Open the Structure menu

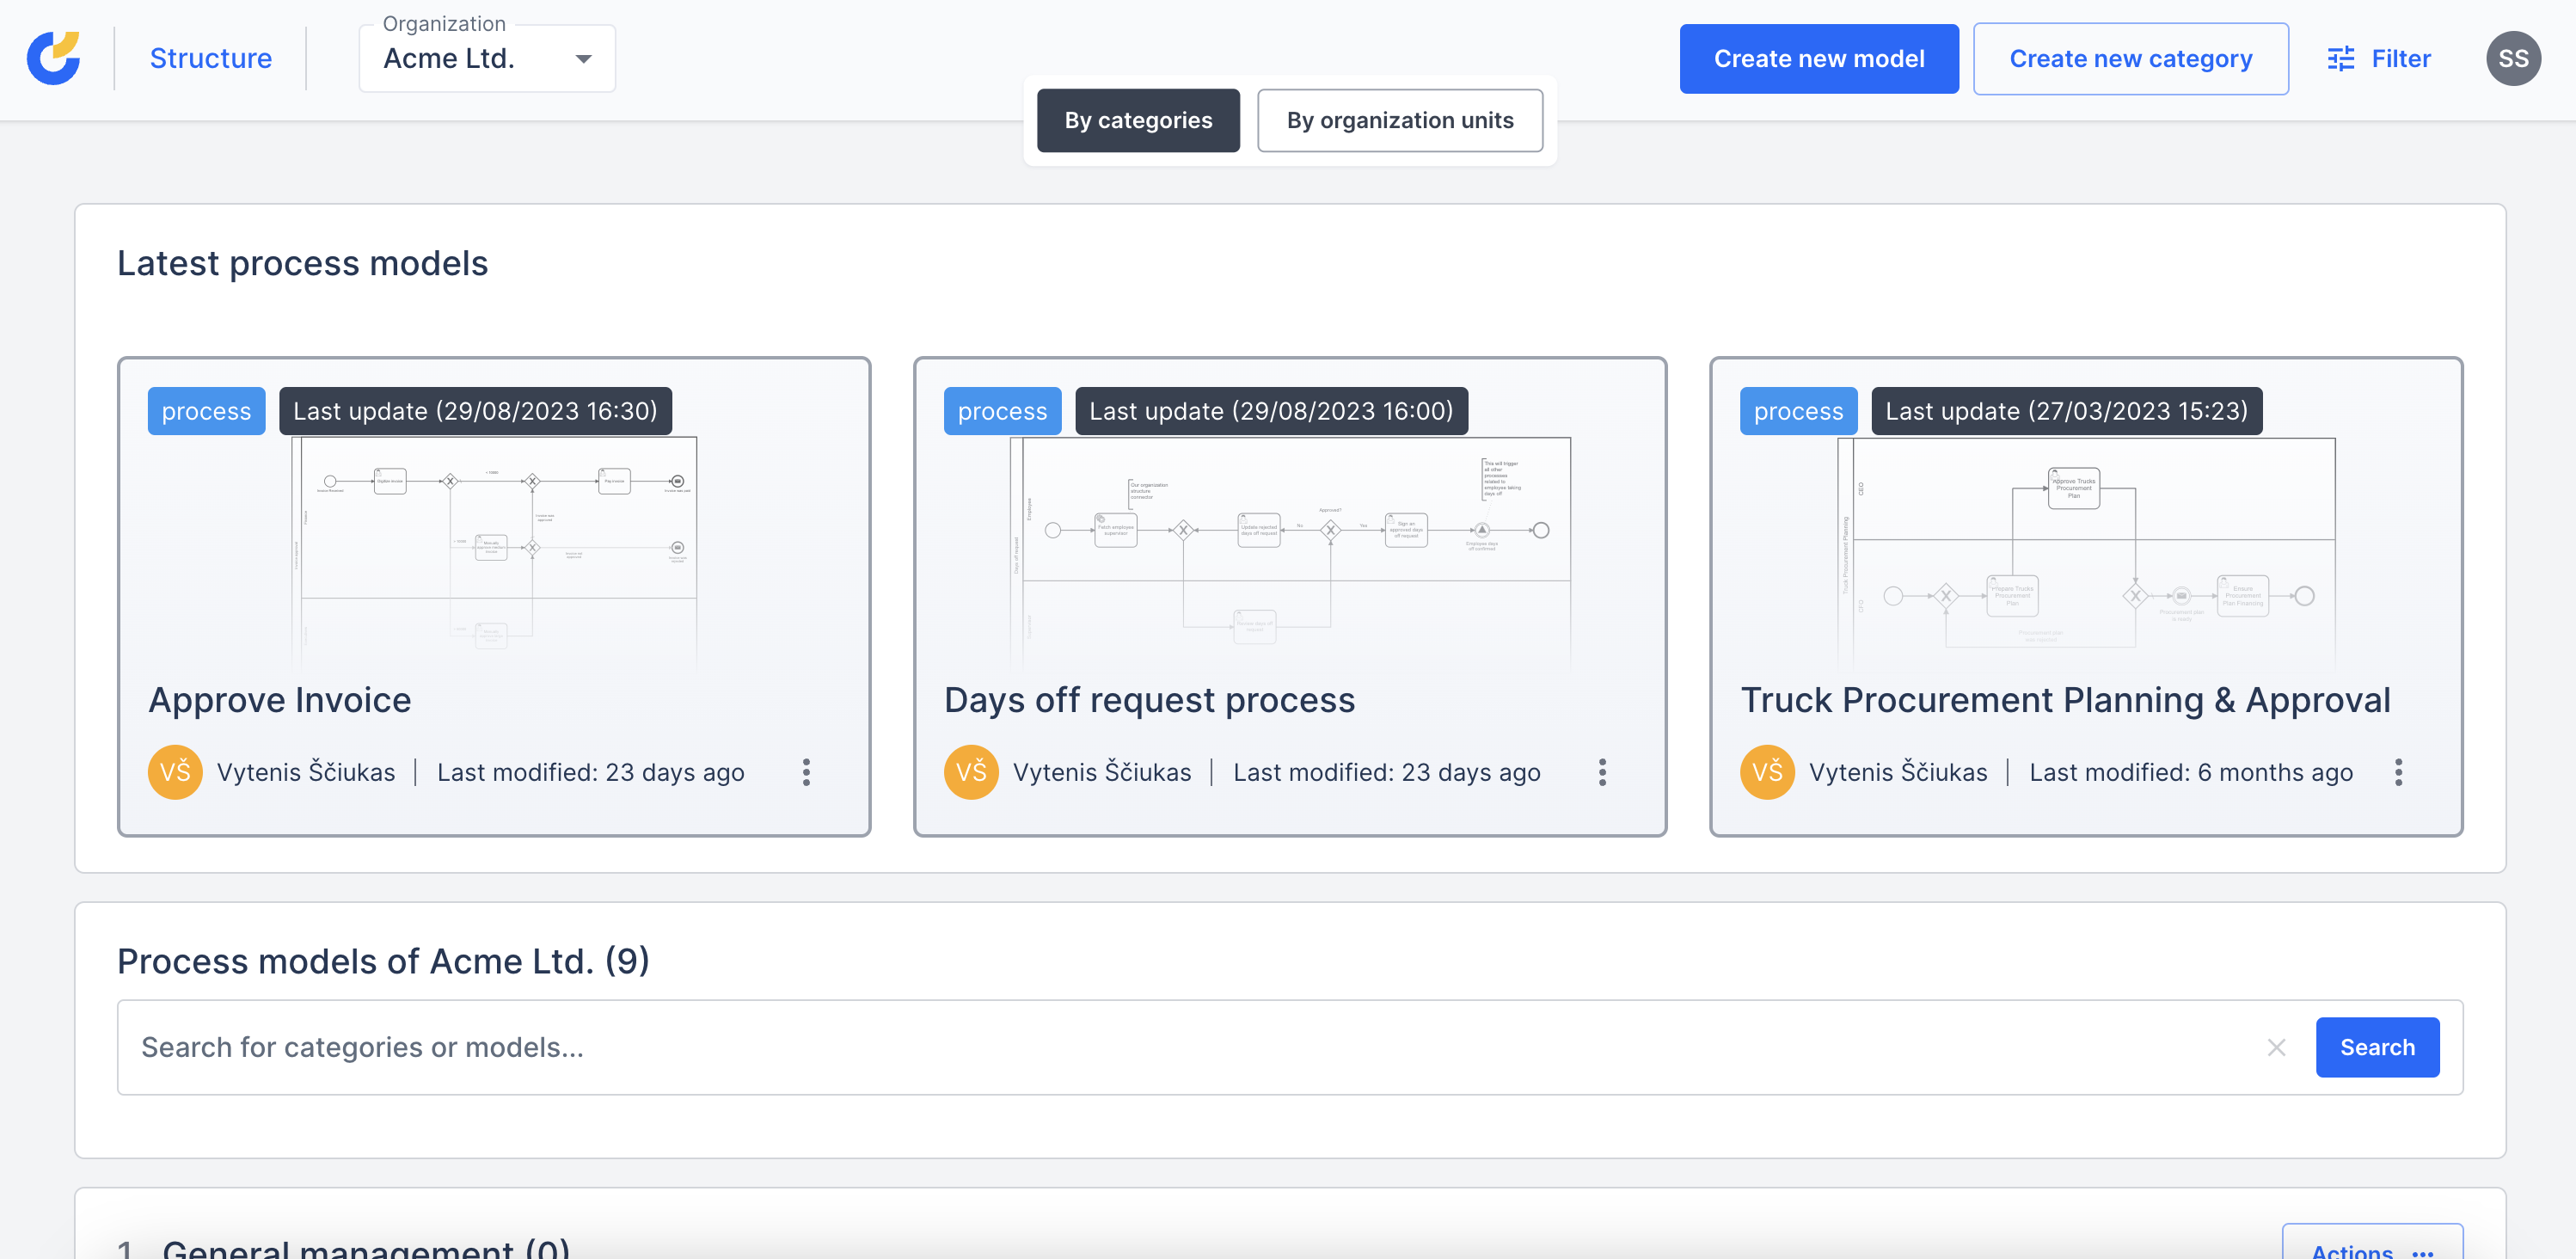(x=211, y=58)
